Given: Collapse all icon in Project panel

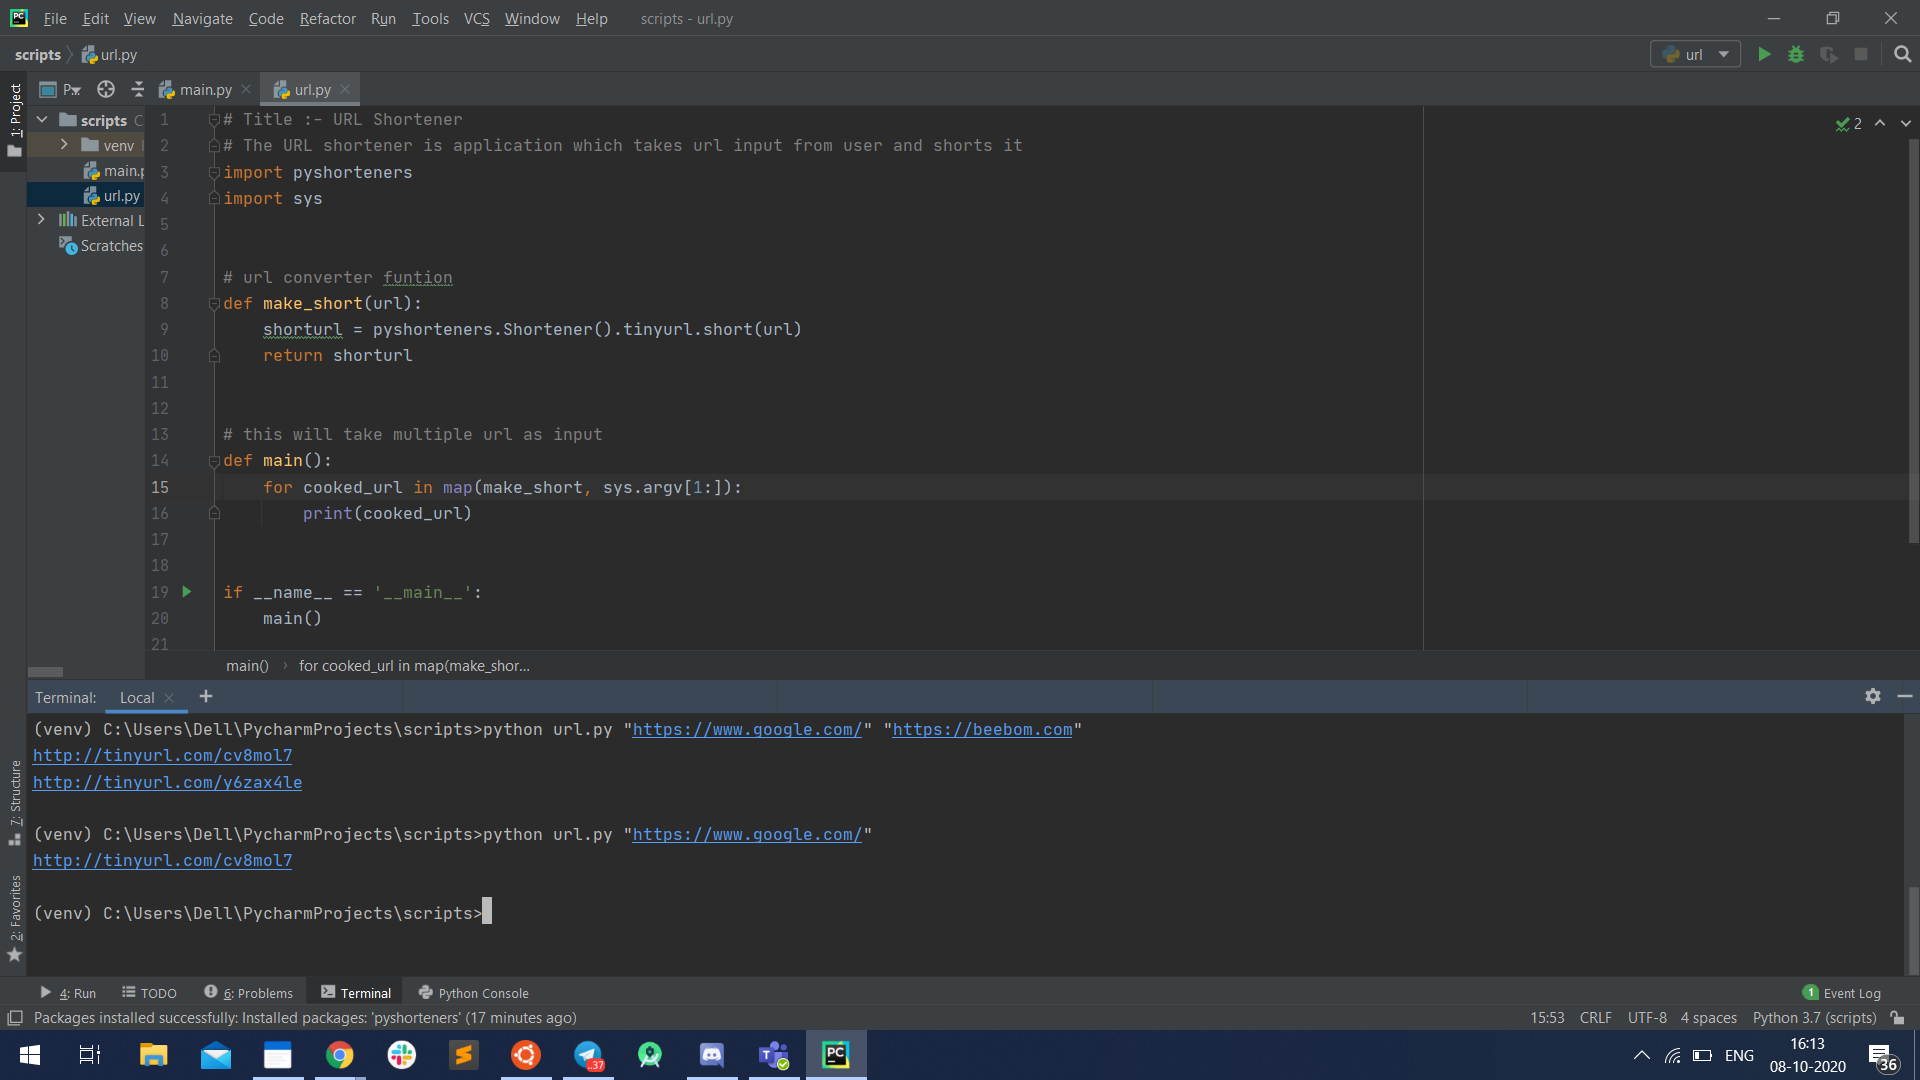Looking at the screenshot, I should tap(137, 89).
